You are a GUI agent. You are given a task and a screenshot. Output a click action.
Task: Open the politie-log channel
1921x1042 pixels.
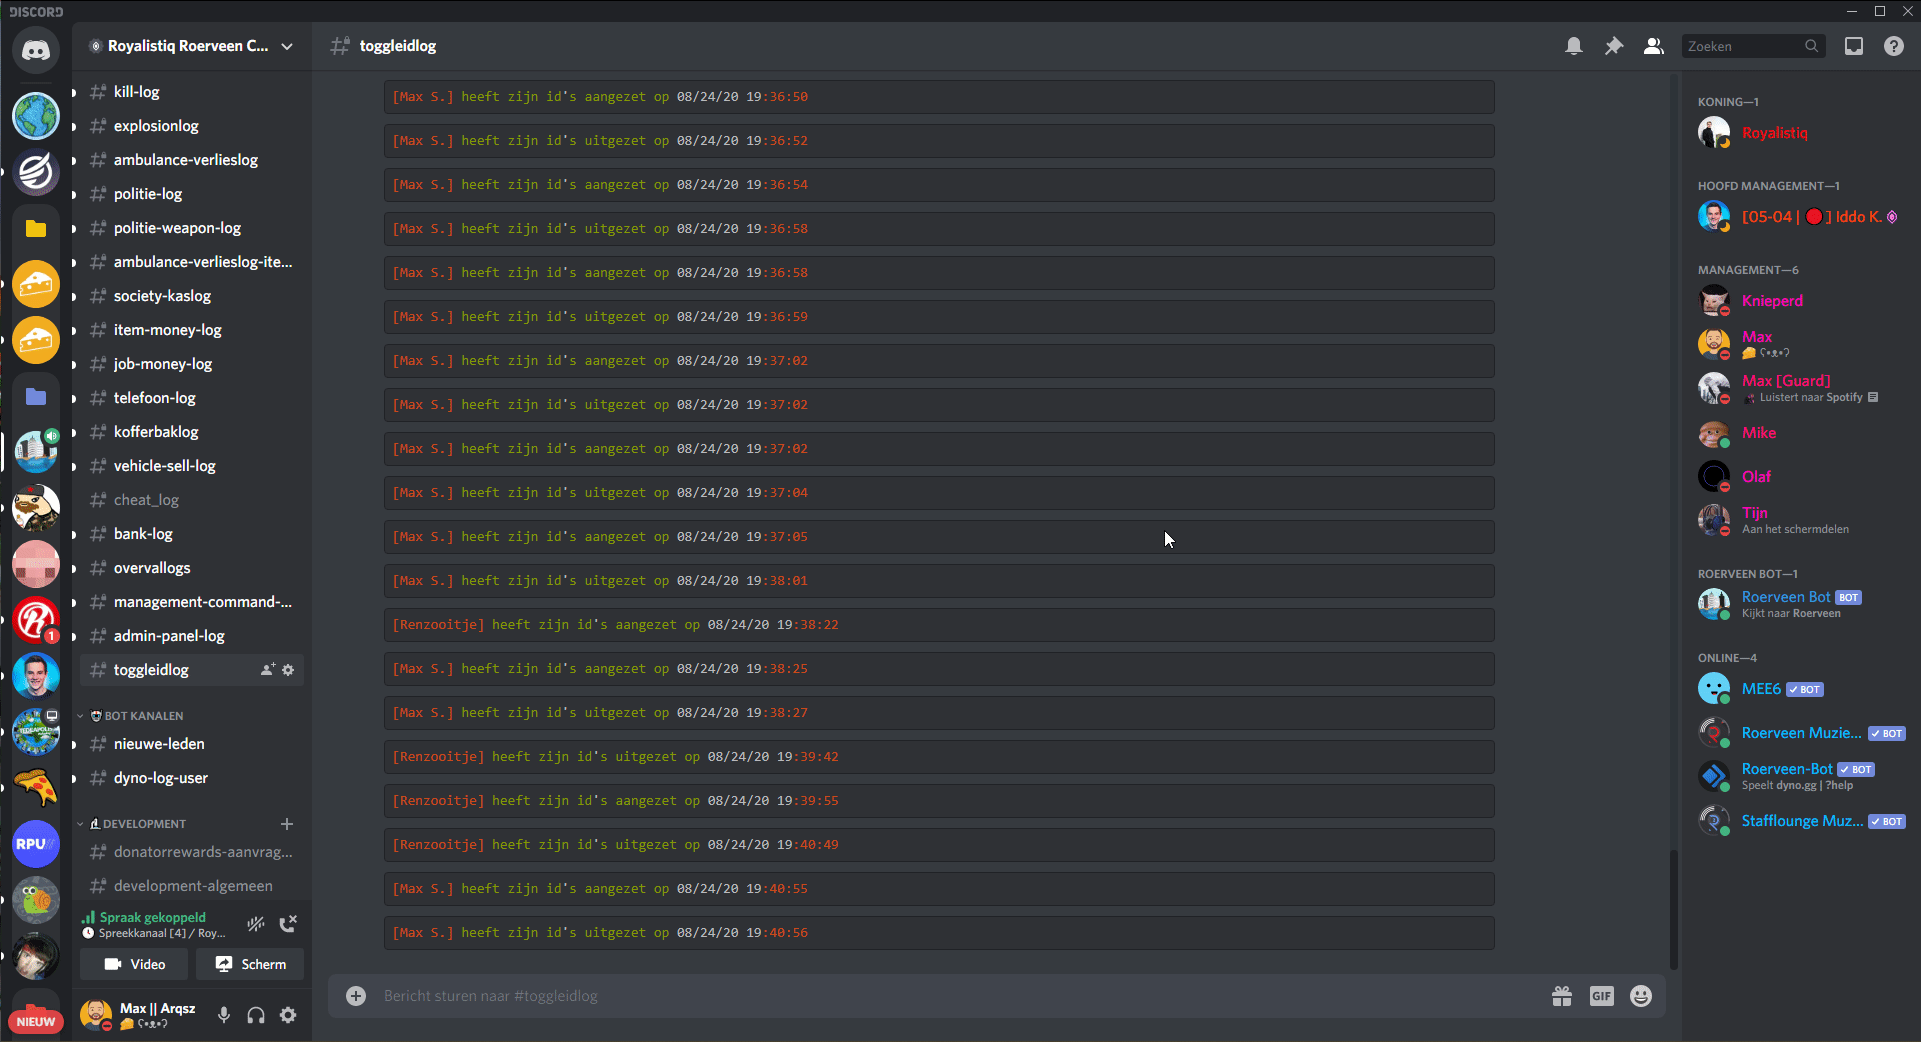(148, 194)
